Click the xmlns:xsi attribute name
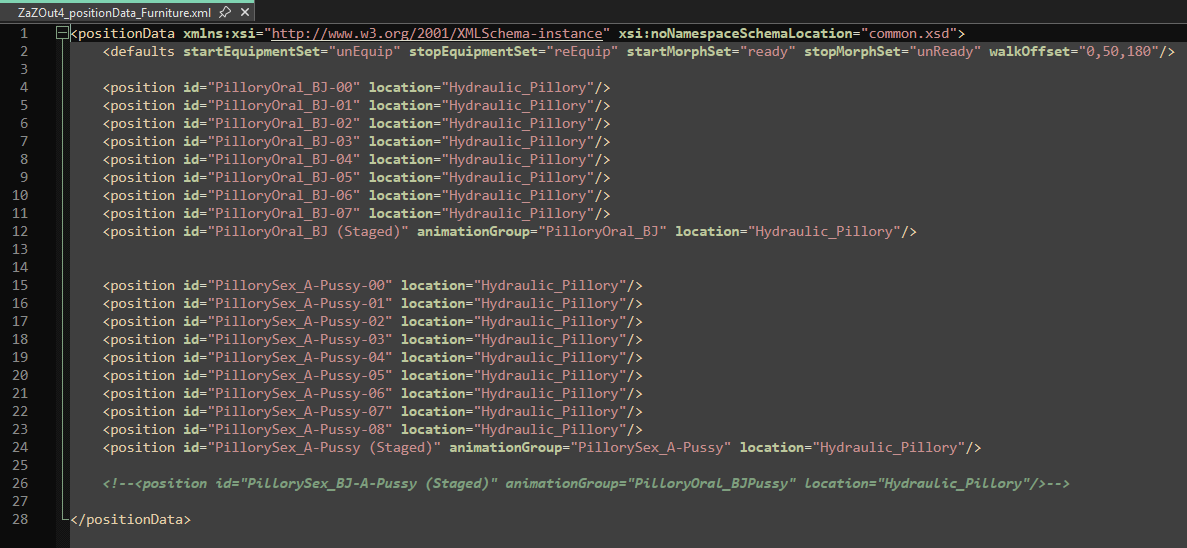 (x=219, y=33)
